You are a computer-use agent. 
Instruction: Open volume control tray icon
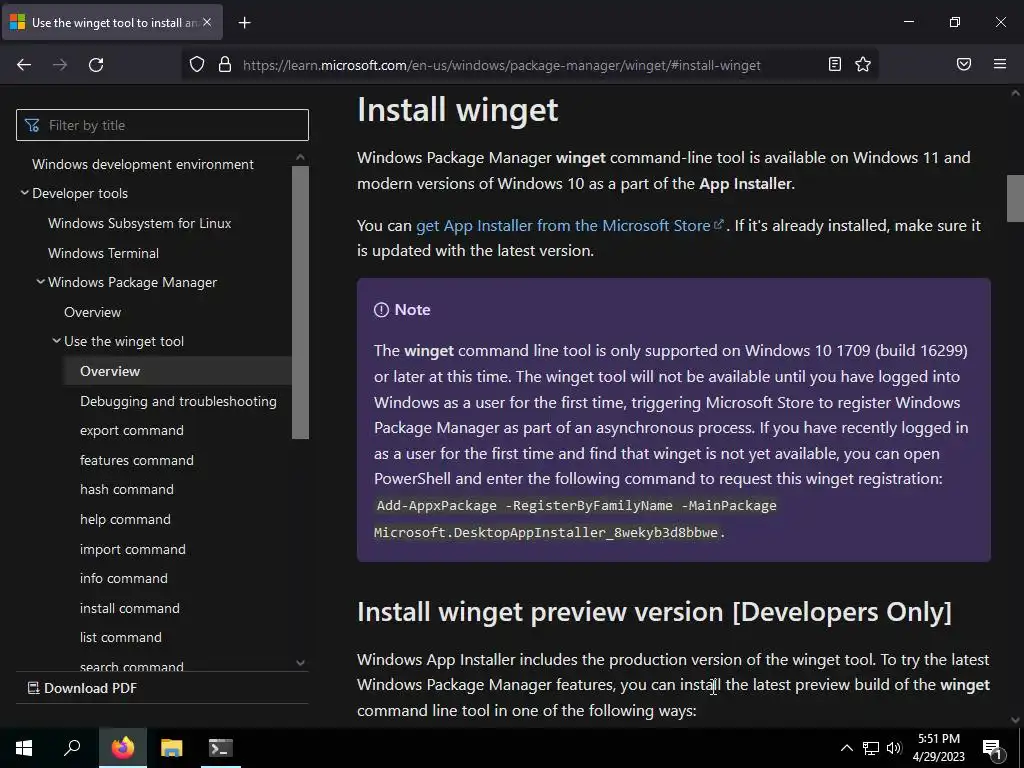(894, 748)
